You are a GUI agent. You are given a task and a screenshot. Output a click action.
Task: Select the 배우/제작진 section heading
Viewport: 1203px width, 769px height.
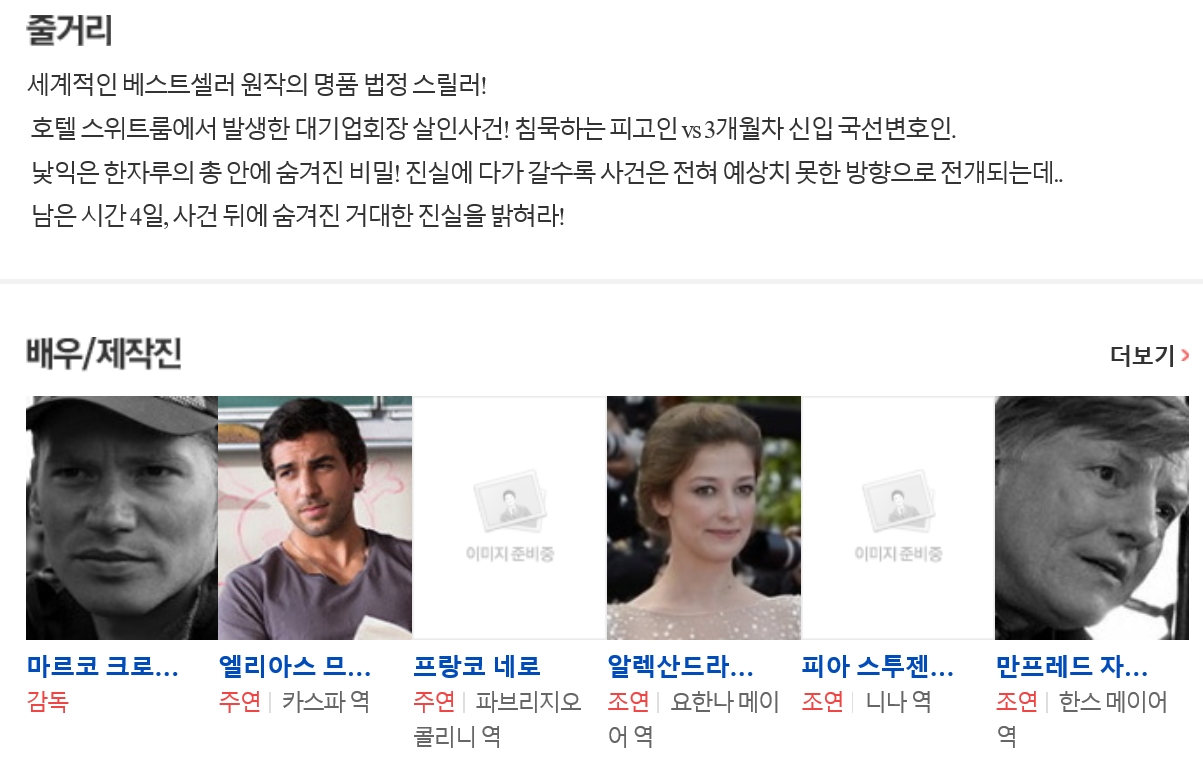(x=104, y=354)
